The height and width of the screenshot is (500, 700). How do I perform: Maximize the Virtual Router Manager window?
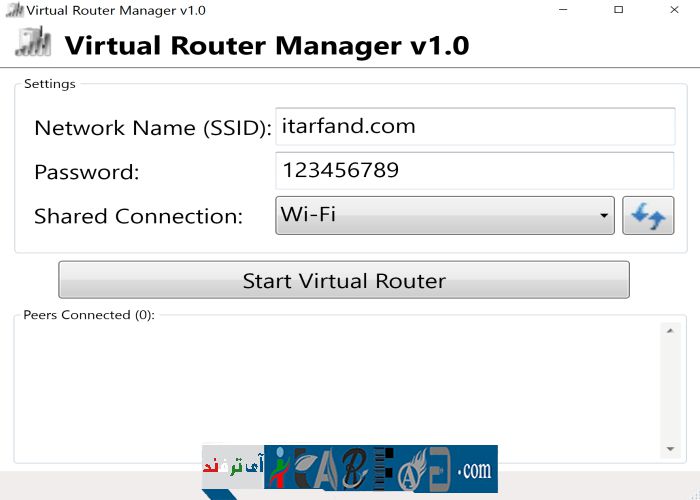point(619,10)
